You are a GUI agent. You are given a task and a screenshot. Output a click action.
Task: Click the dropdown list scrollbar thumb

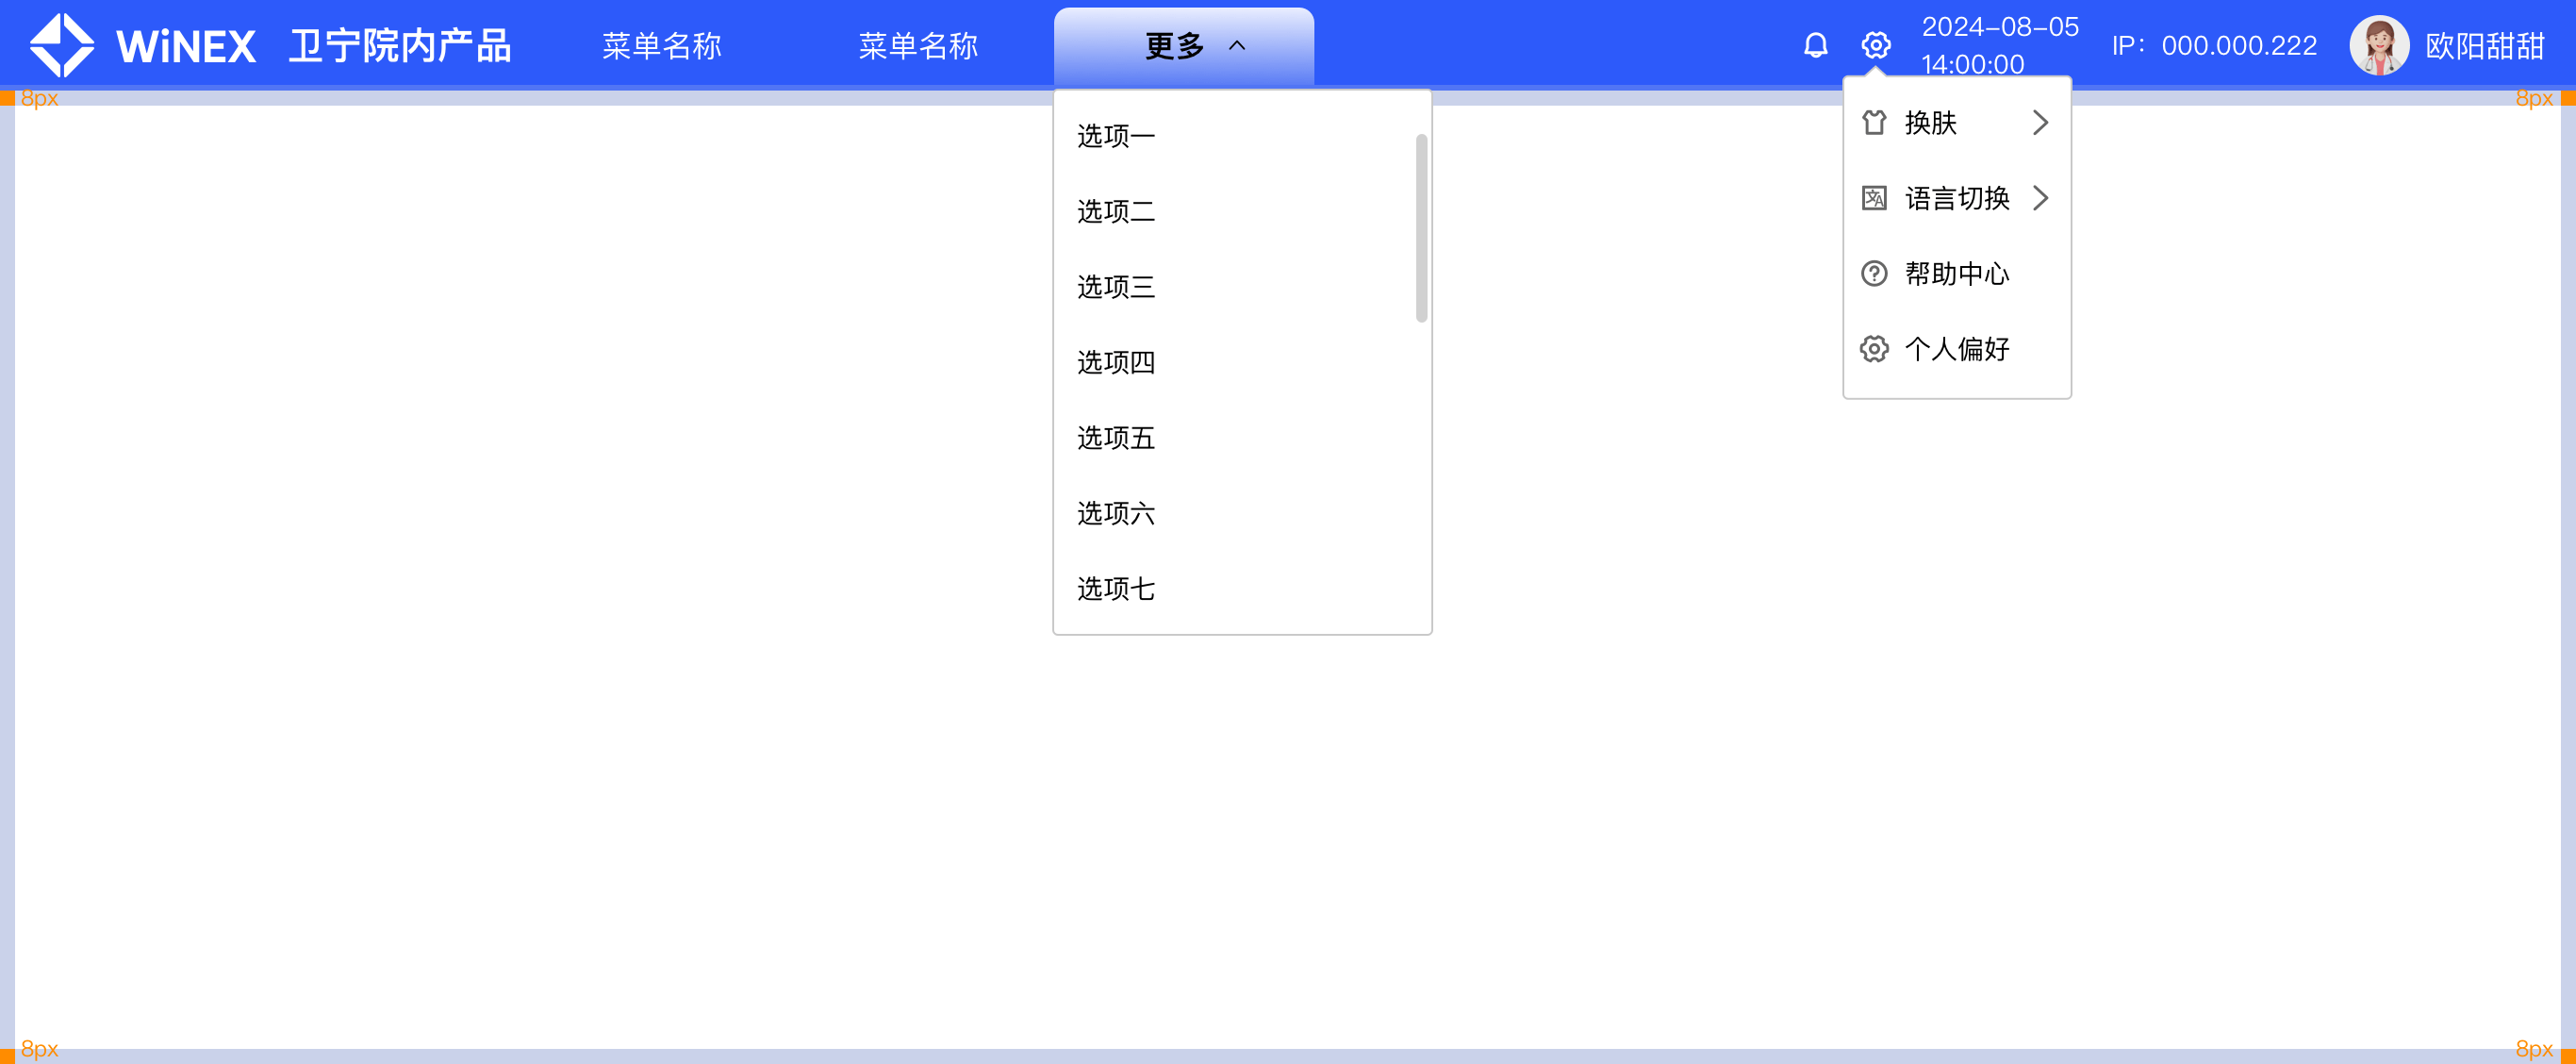coord(1421,228)
